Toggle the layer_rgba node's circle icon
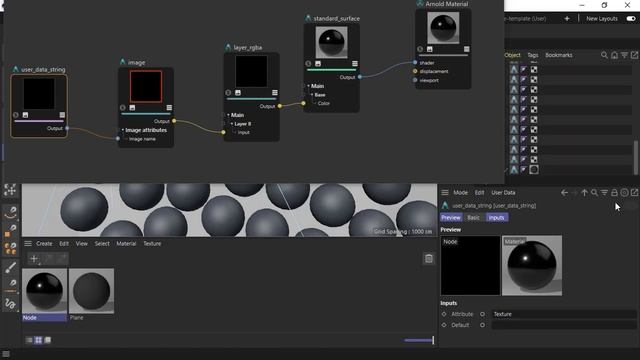The image size is (640, 360). click(x=229, y=93)
